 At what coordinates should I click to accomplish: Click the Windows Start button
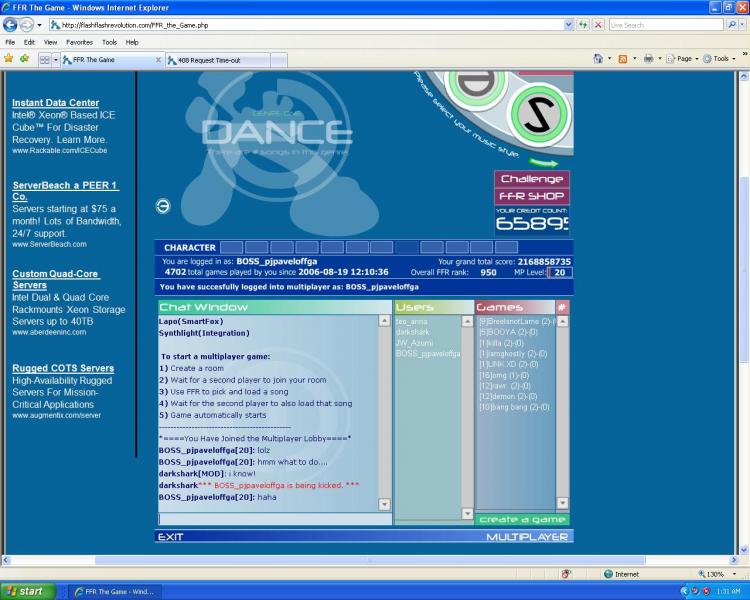pos(28,591)
